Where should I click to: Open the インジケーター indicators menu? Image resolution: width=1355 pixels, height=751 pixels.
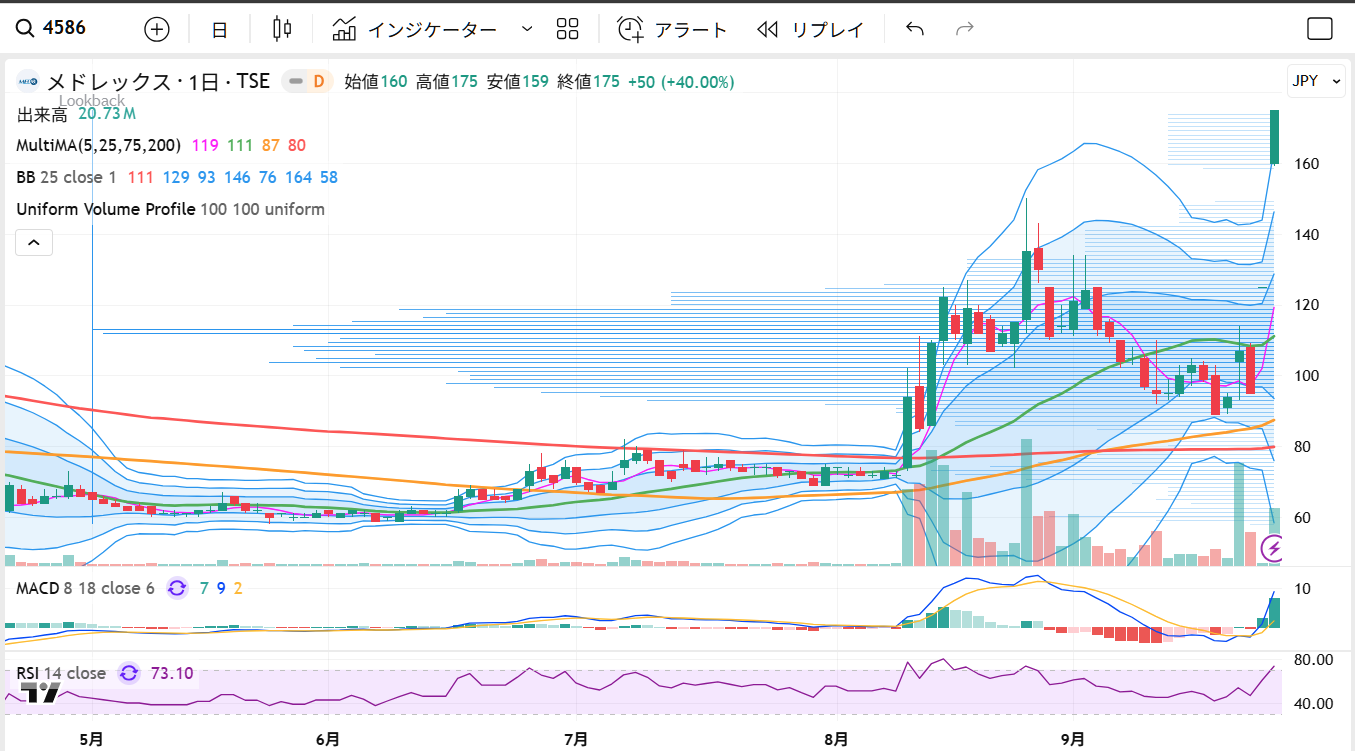(415, 29)
